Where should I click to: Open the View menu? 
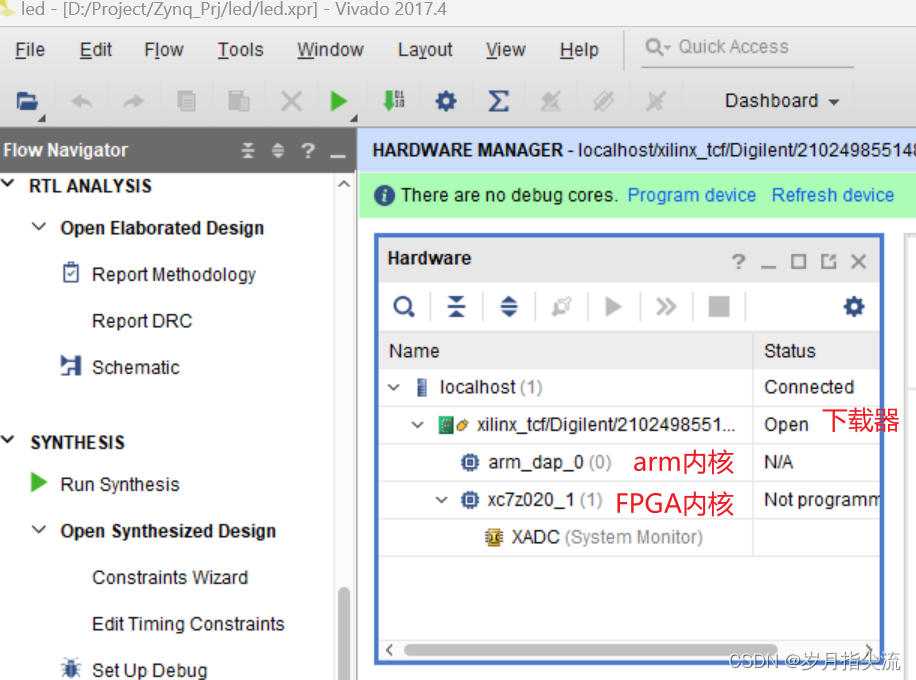point(505,50)
